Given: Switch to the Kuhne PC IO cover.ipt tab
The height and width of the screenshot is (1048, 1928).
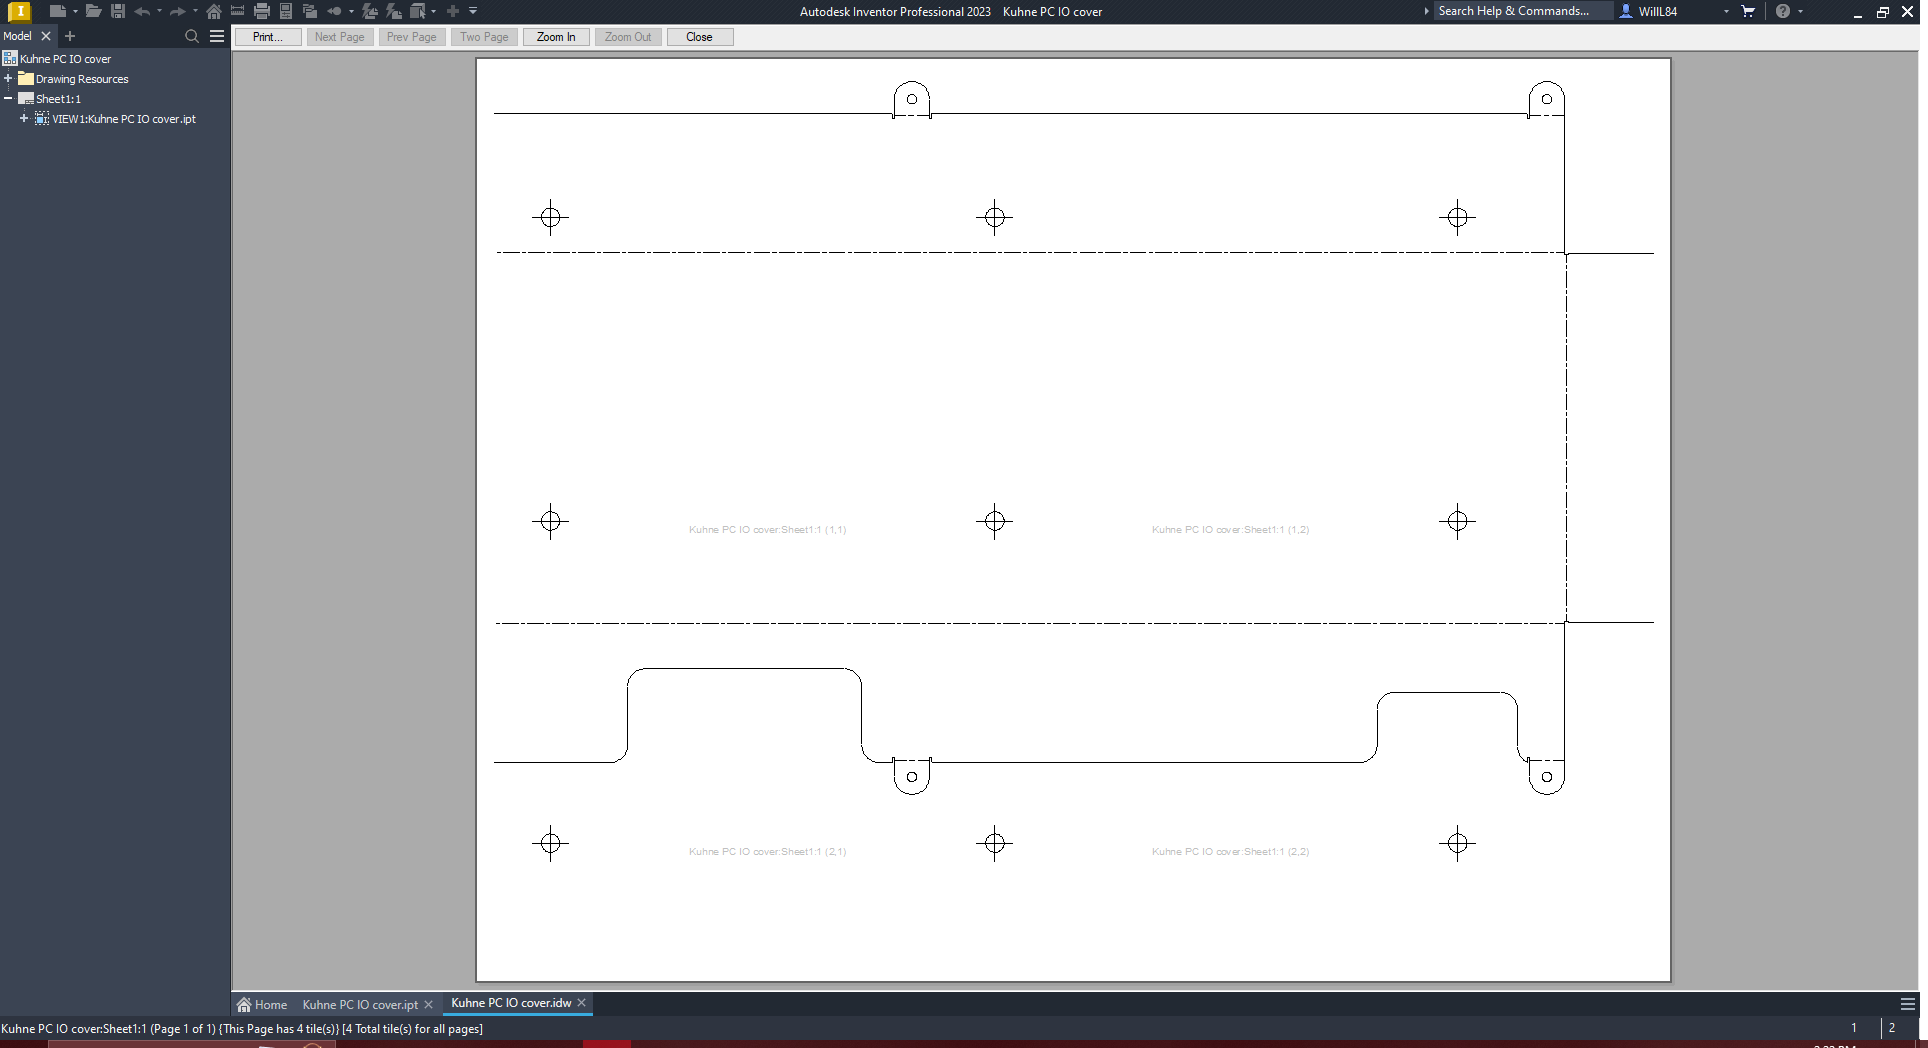Looking at the screenshot, I should tap(359, 1004).
